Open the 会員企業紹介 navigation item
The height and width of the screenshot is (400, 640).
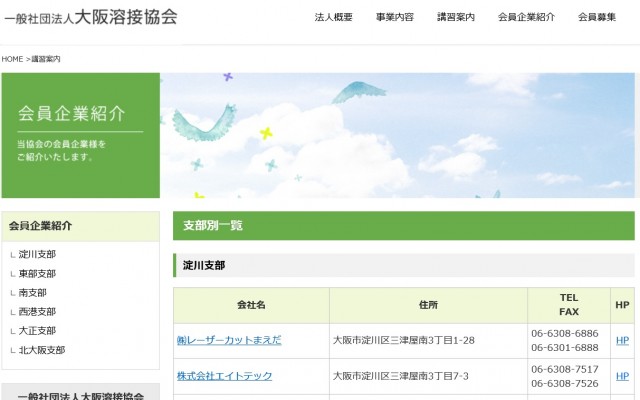click(526, 17)
